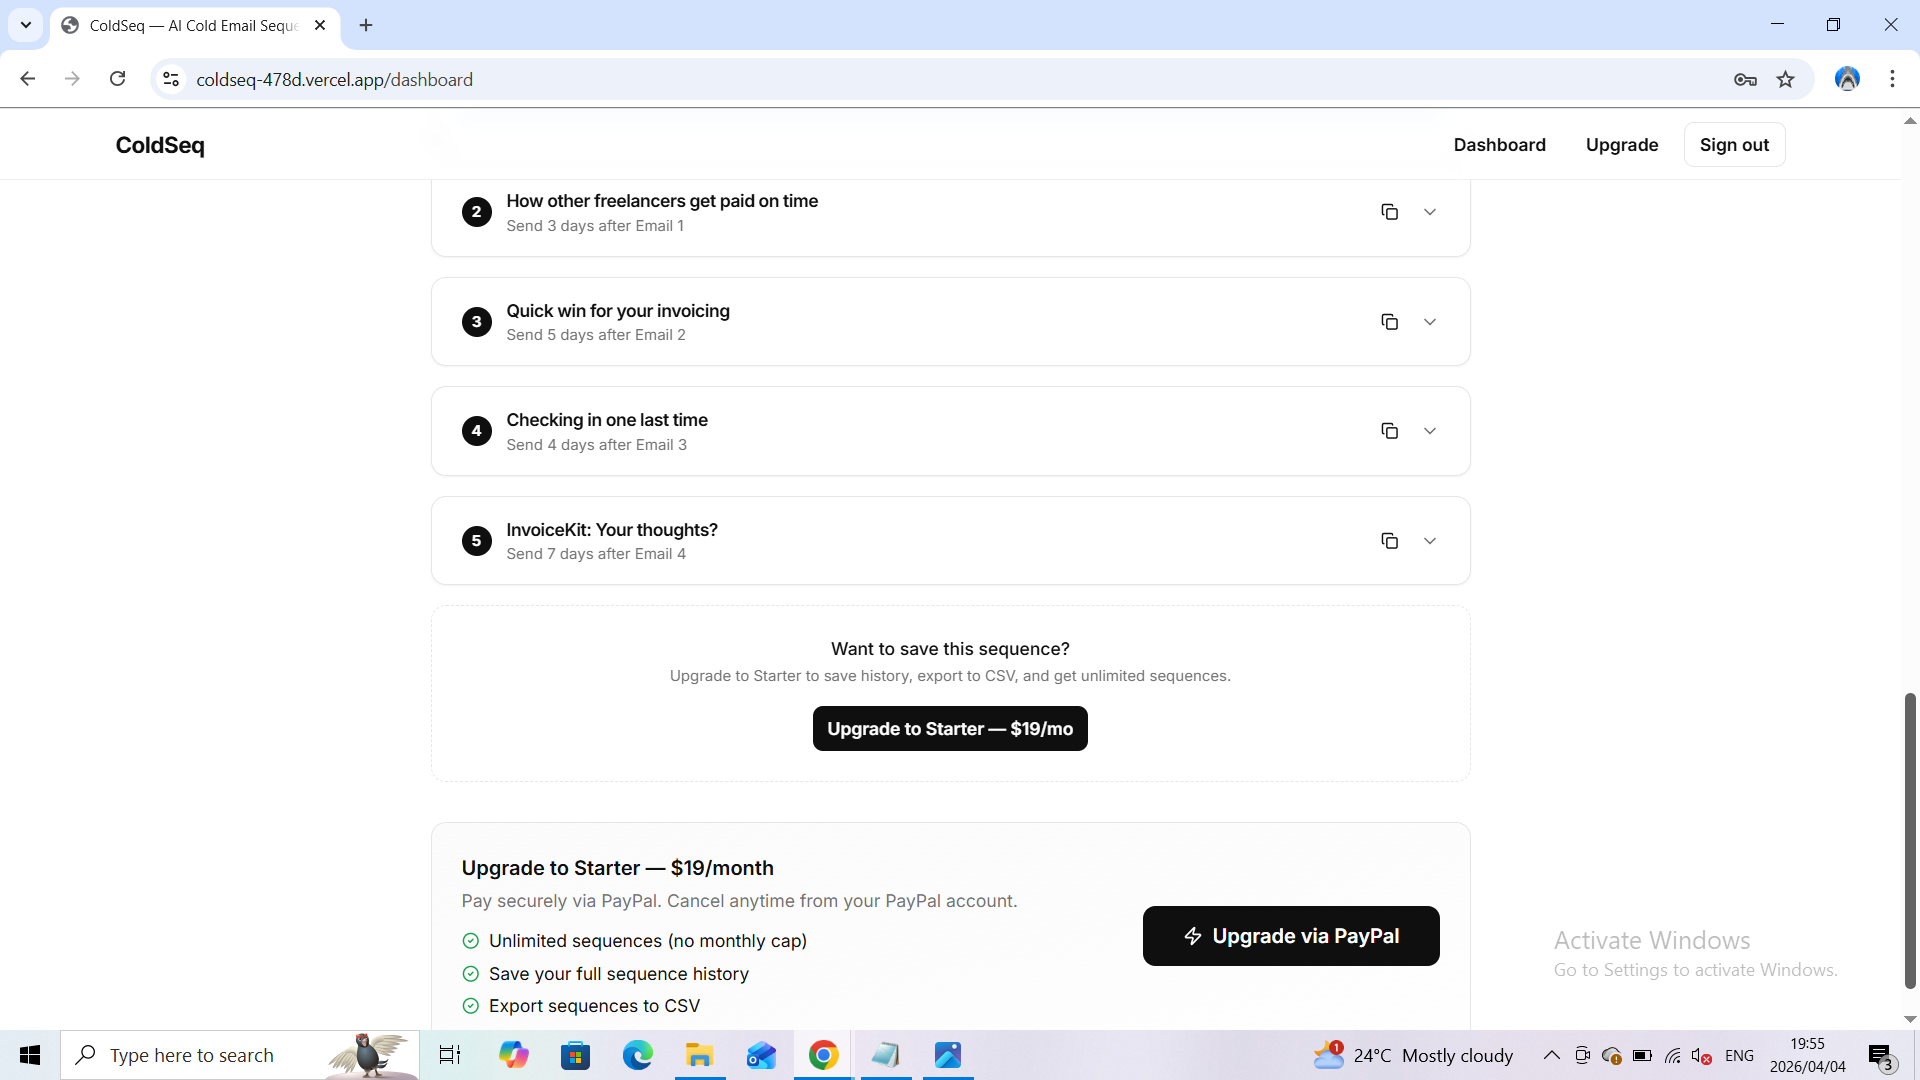Reload the page
This screenshot has height=1080, width=1920.
[x=117, y=79]
